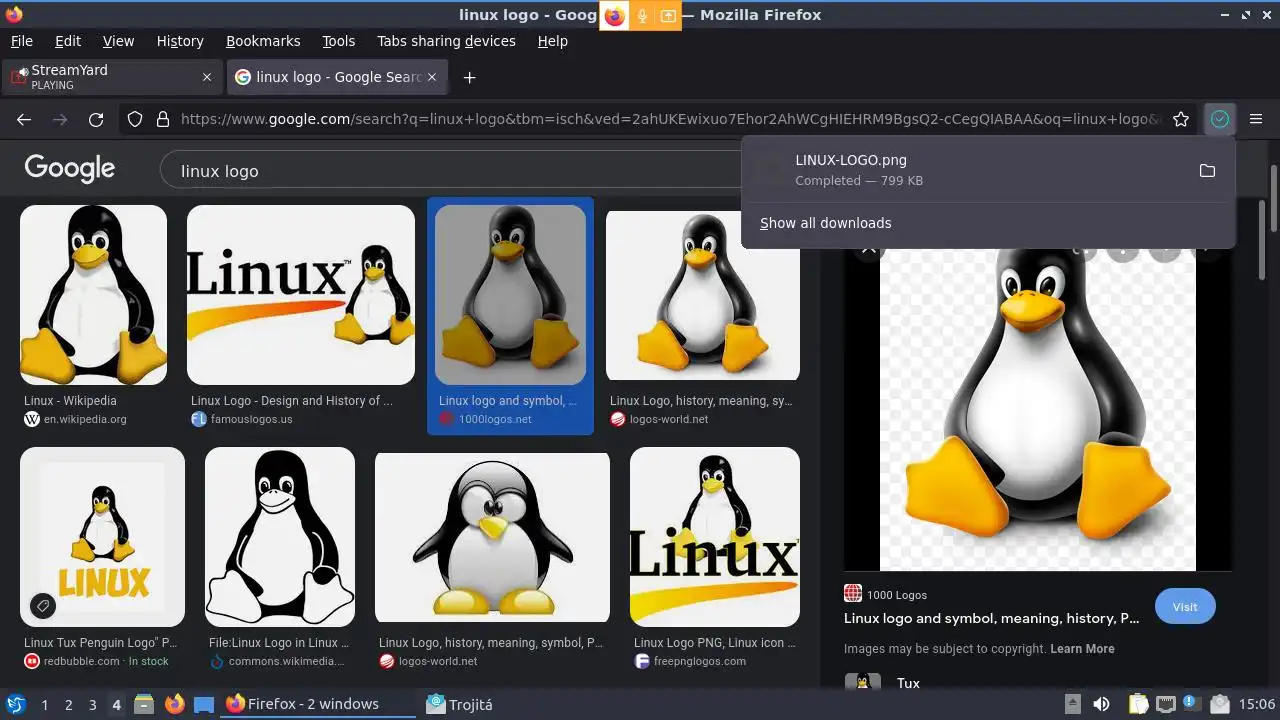Select the black-and-white wikimedia Tux thumbnail
The image size is (1280, 720).
(280, 537)
